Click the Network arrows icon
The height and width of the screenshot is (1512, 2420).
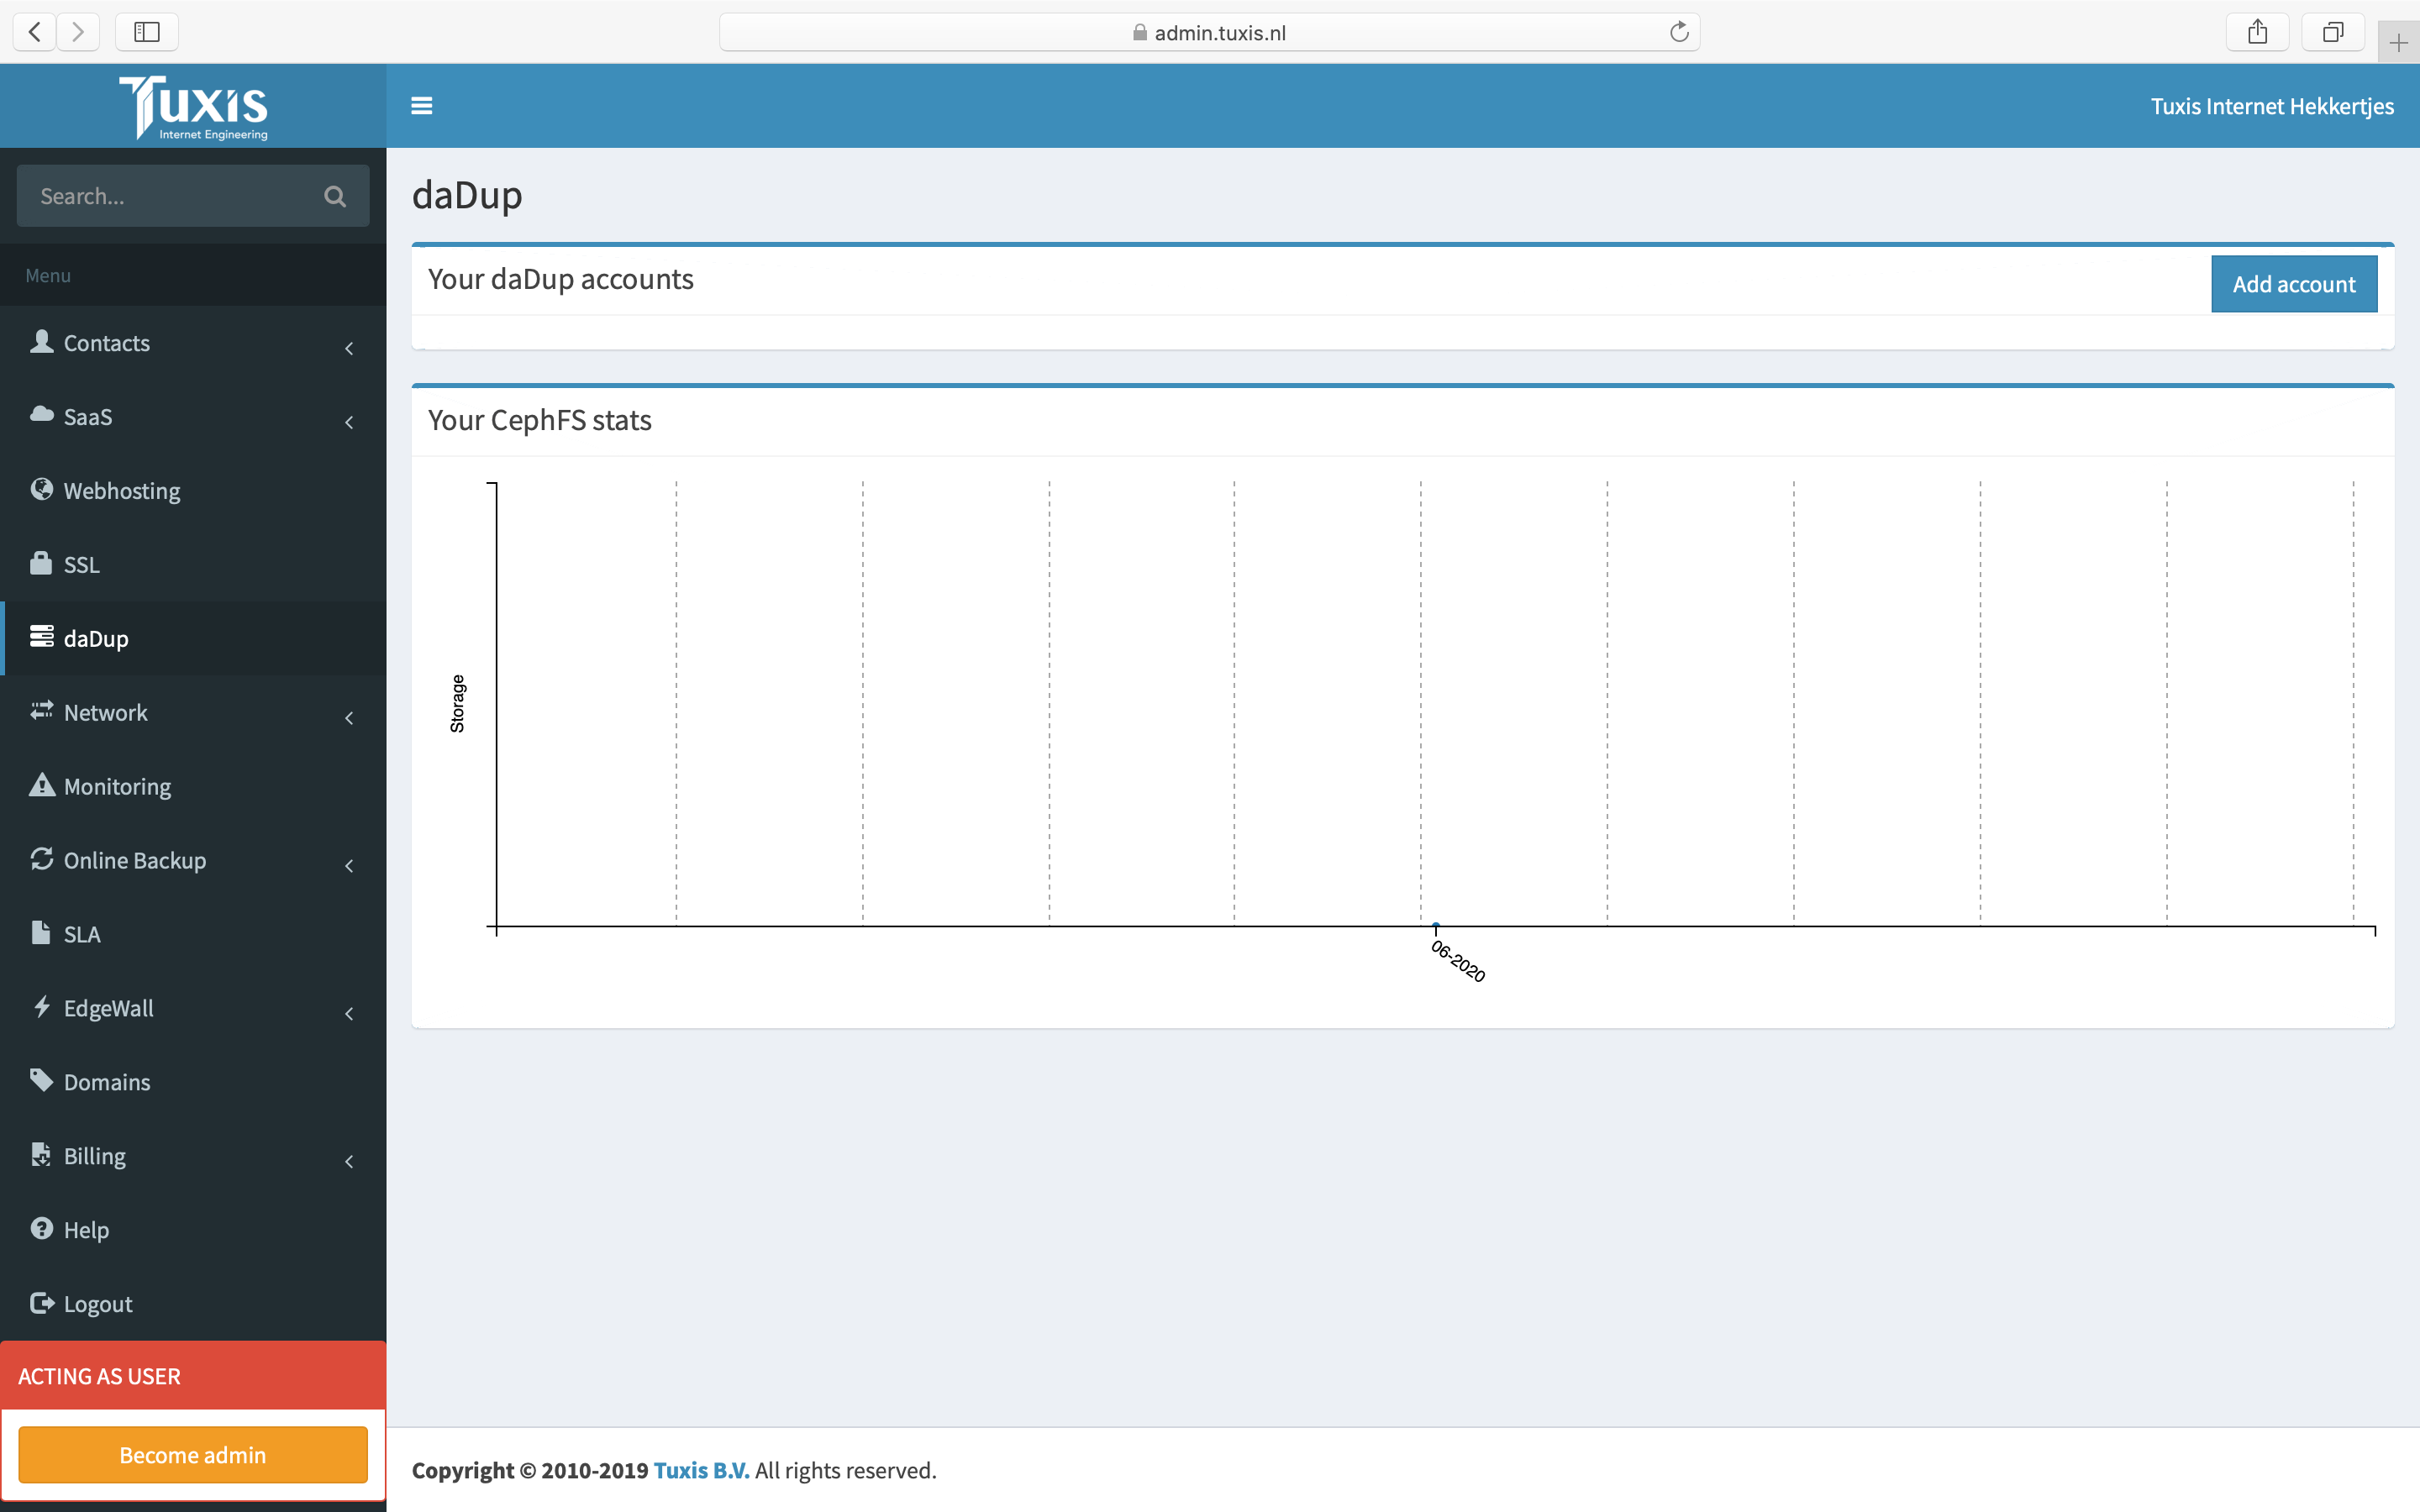pos(41,710)
